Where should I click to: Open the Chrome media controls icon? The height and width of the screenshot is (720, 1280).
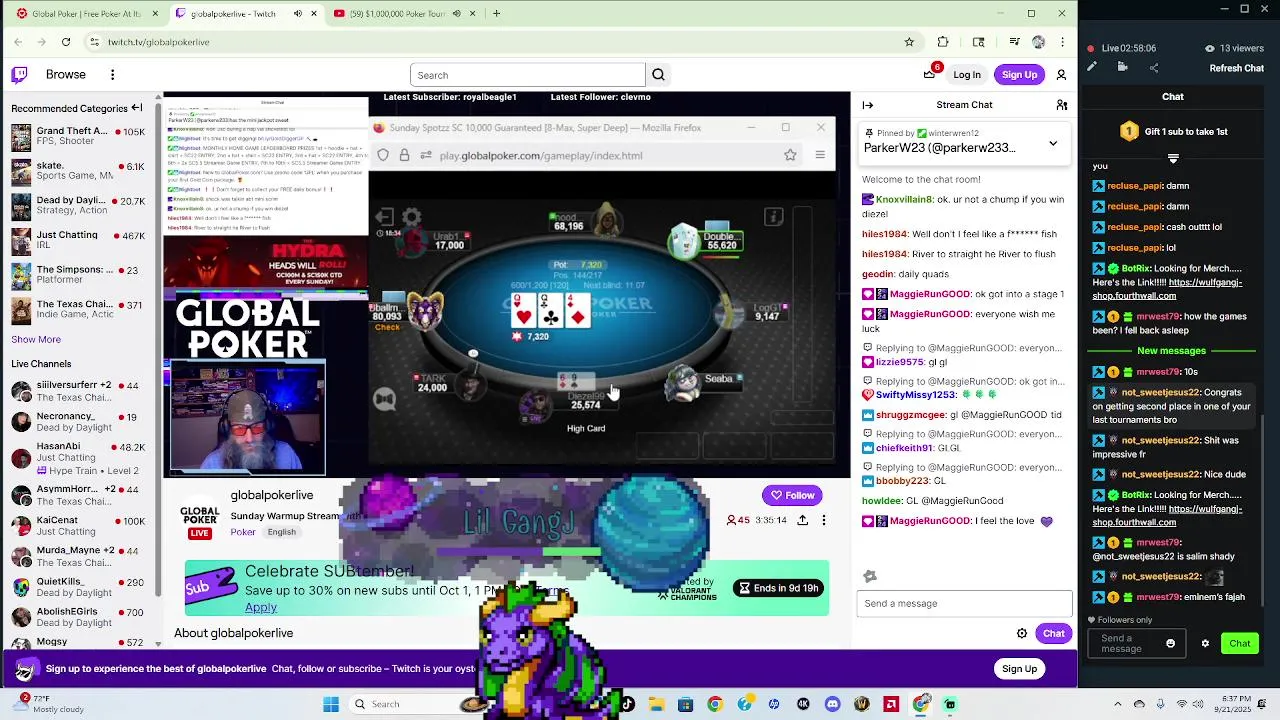pos(1015,42)
